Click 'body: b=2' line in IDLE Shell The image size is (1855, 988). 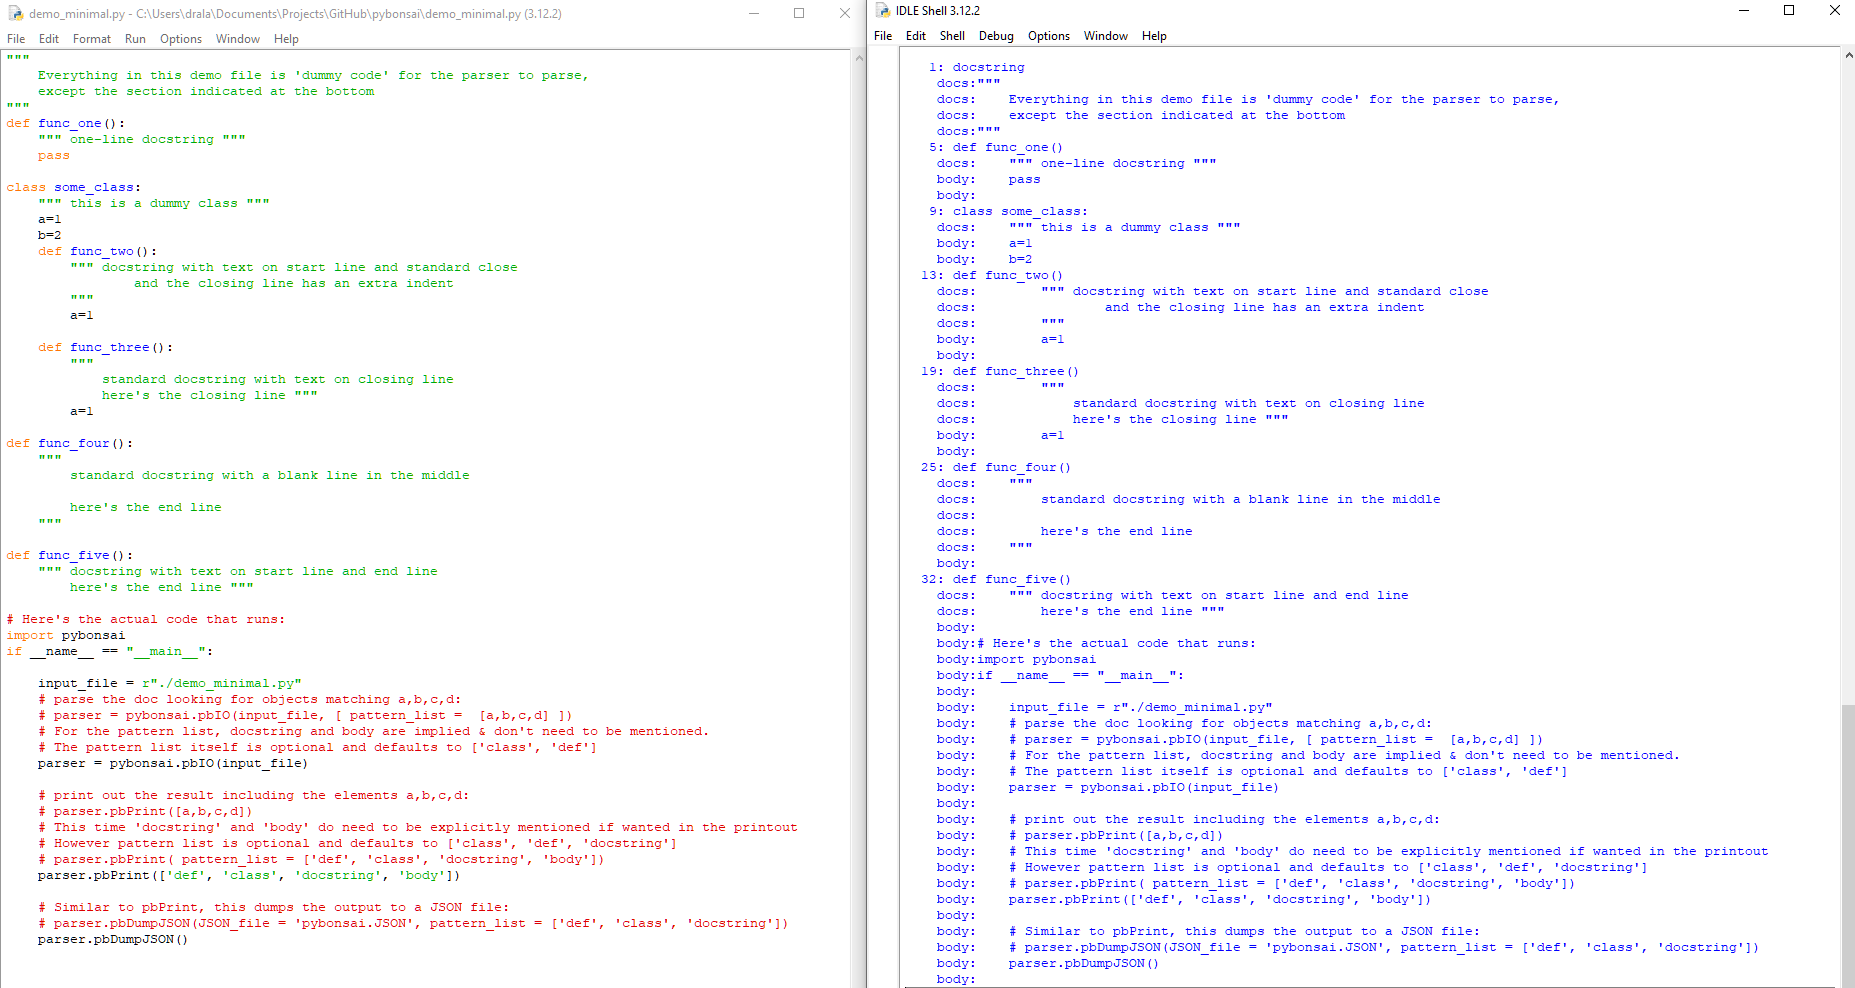click(x=985, y=260)
